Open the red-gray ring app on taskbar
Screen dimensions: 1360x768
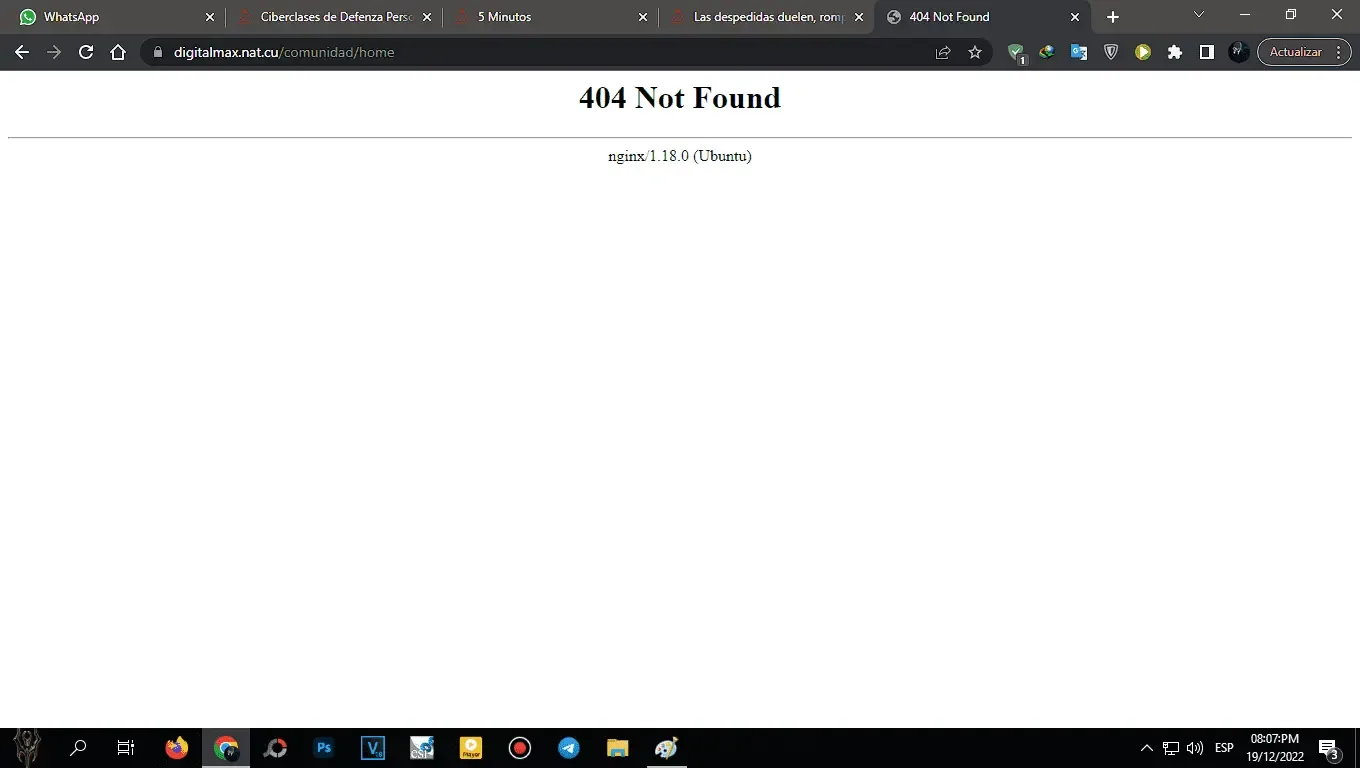275,748
